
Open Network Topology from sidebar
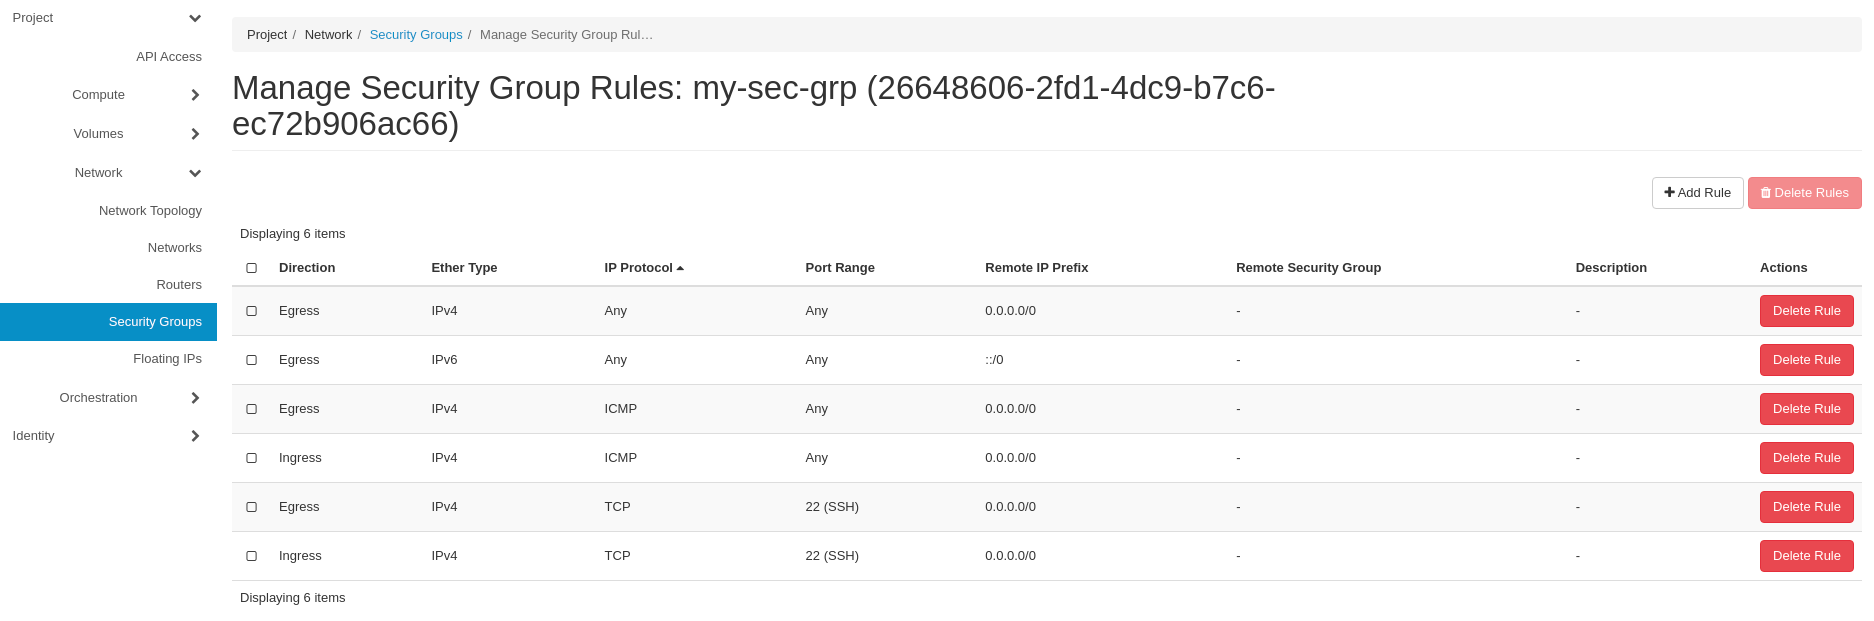[150, 210]
